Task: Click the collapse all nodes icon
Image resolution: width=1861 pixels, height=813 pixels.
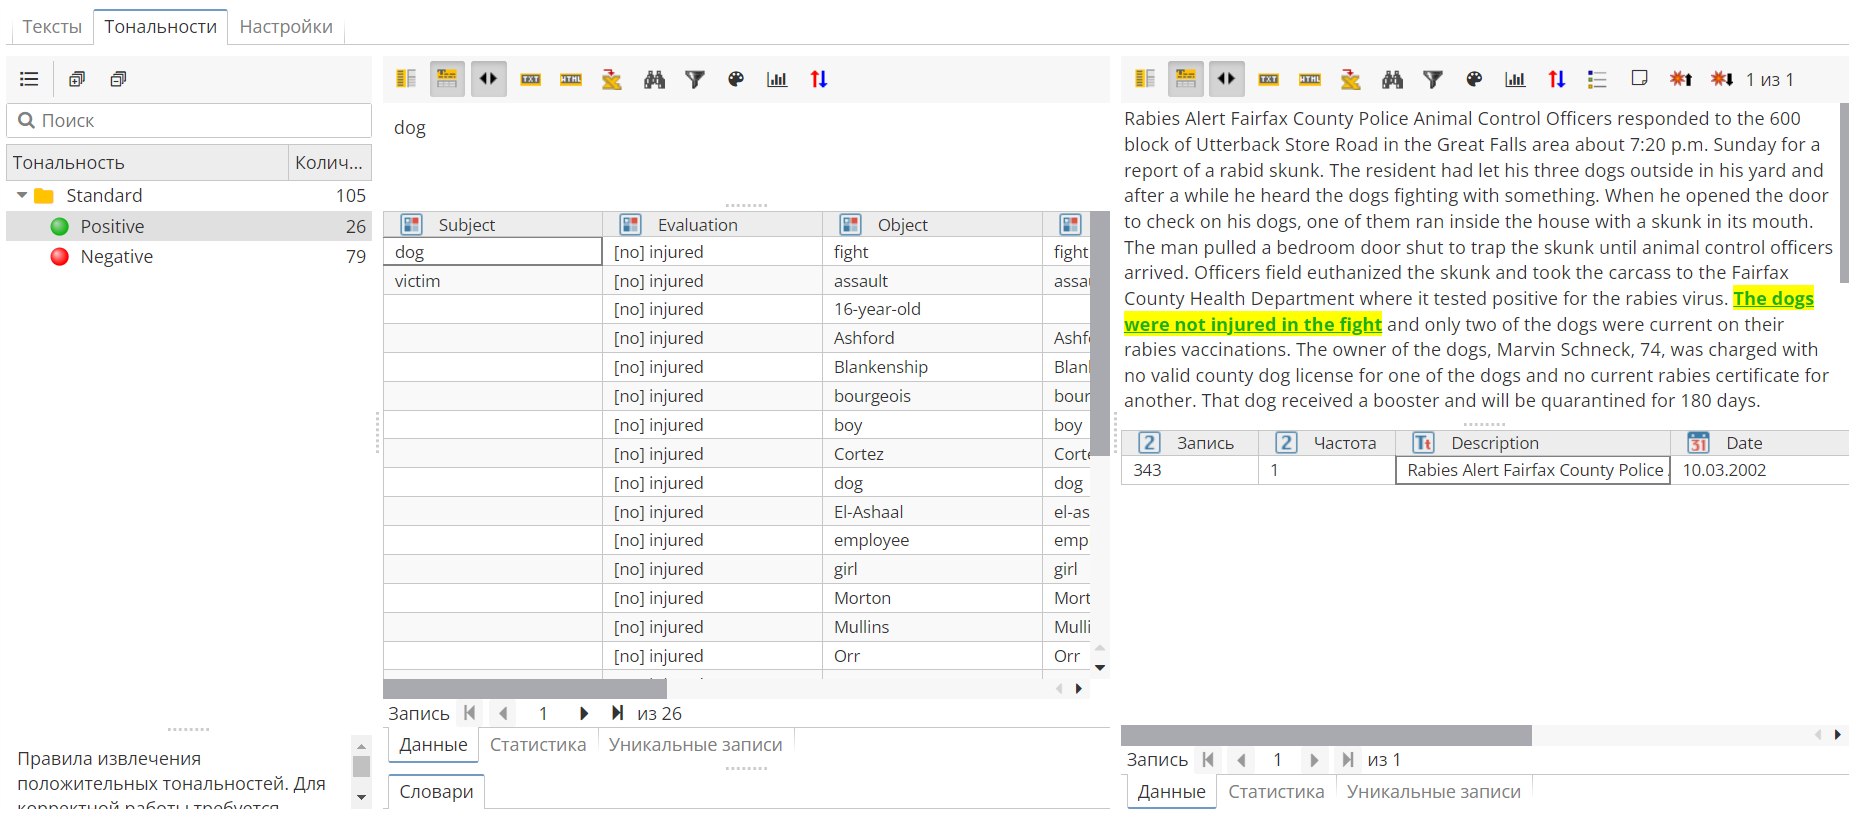Action: (x=118, y=79)
